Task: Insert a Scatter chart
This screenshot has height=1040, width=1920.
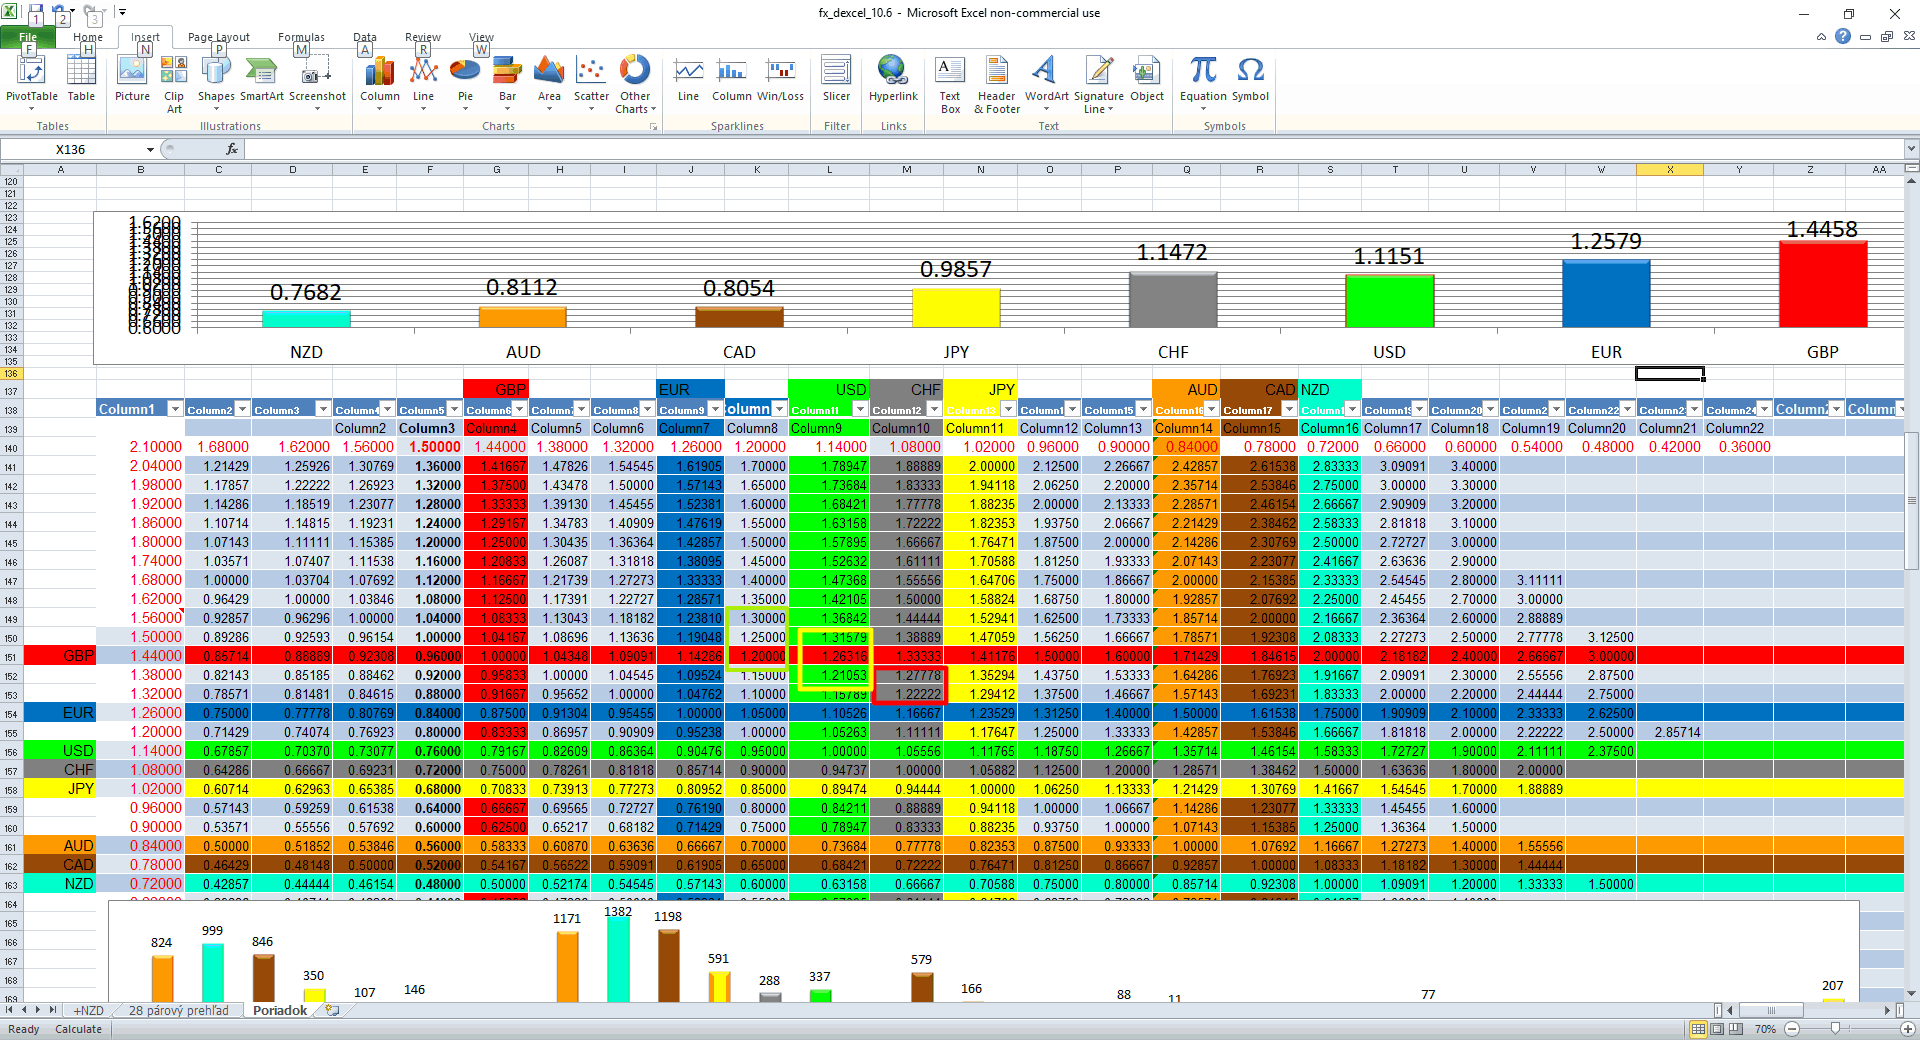Action: click(x=591, y=83)
